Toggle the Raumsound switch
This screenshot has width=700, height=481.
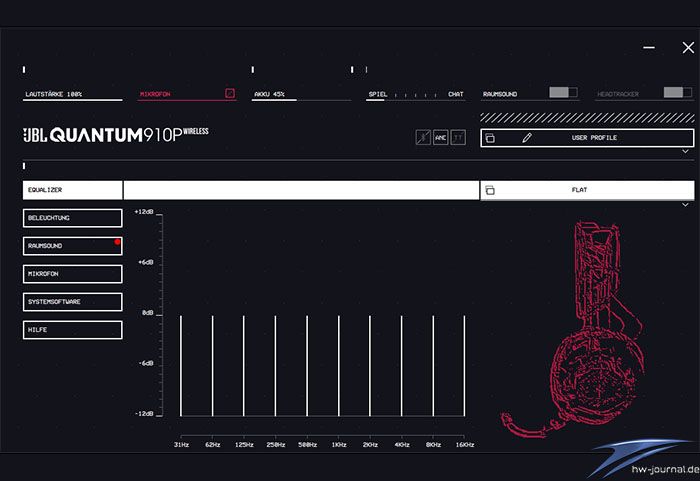[563, 92]
